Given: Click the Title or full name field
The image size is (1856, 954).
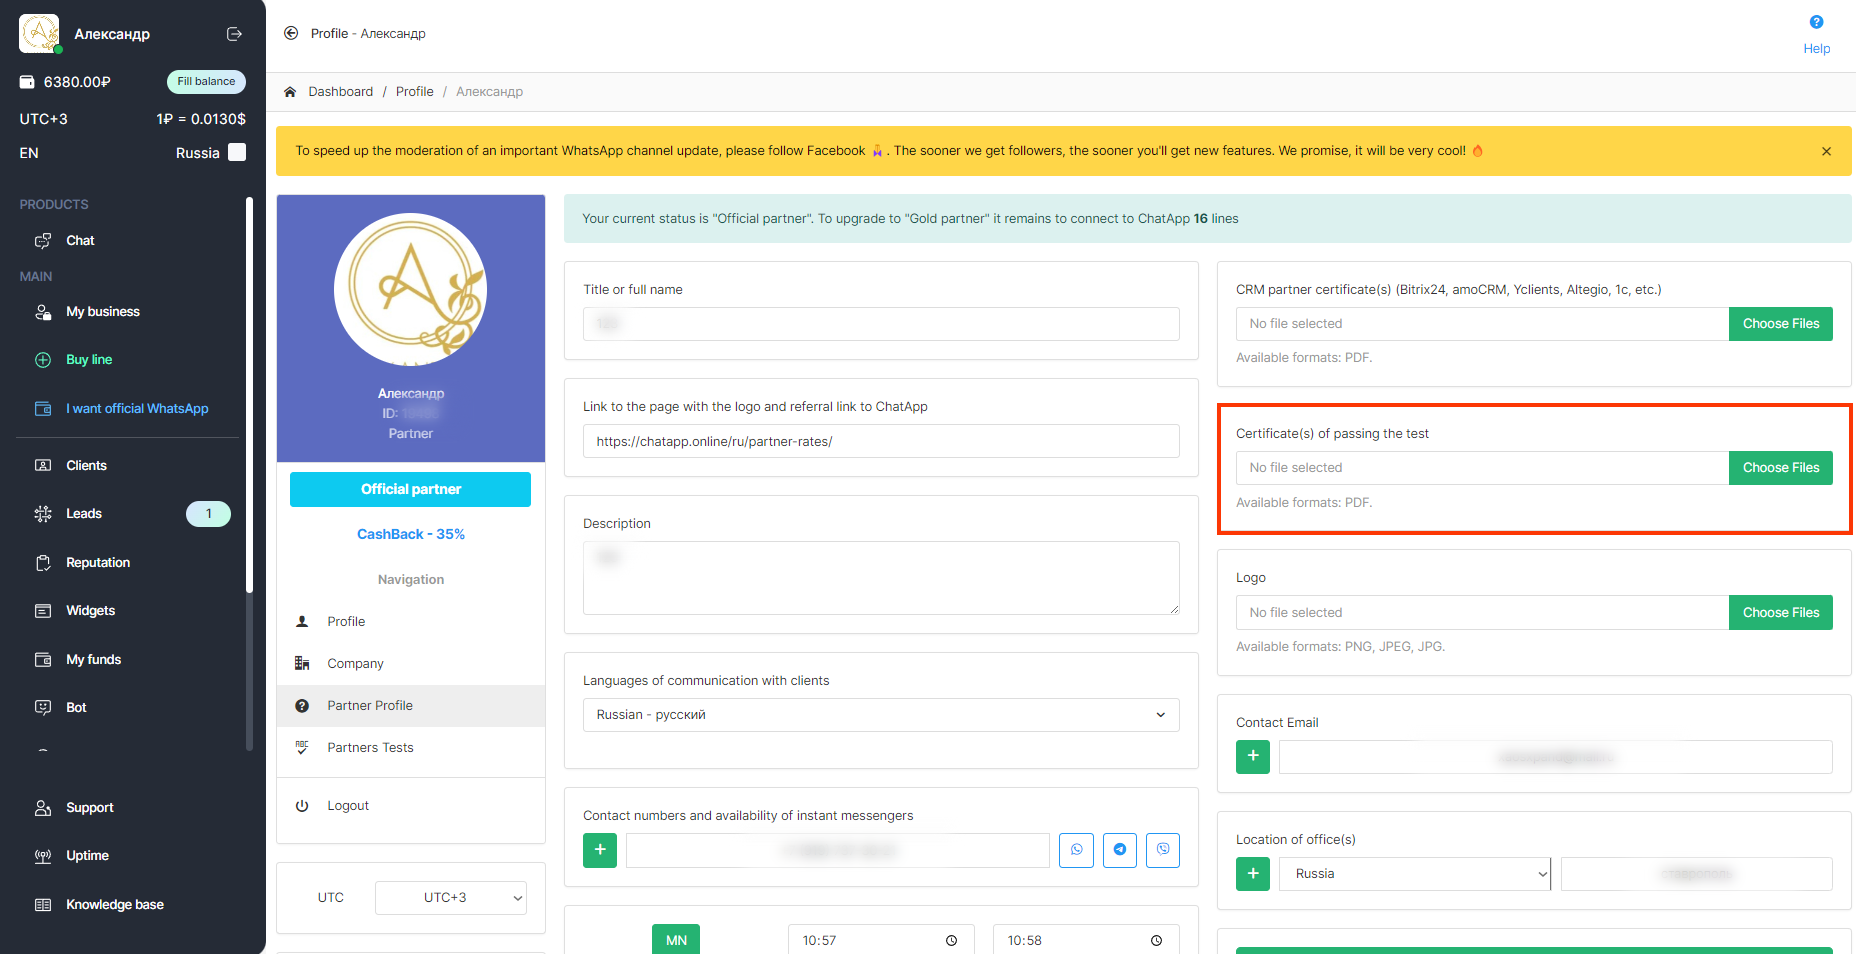Looking at the screenshot, I should 880,324.
